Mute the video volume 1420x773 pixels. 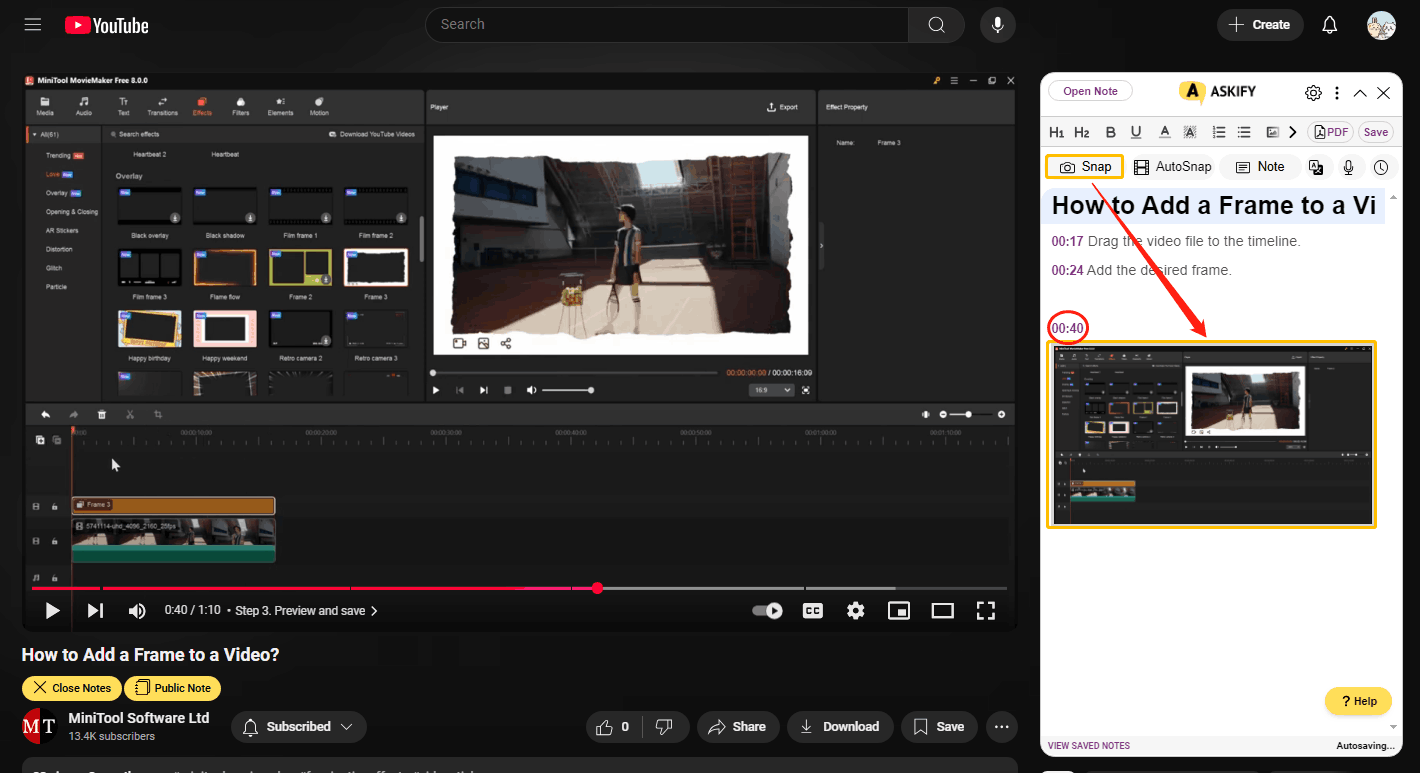point(138,610)
